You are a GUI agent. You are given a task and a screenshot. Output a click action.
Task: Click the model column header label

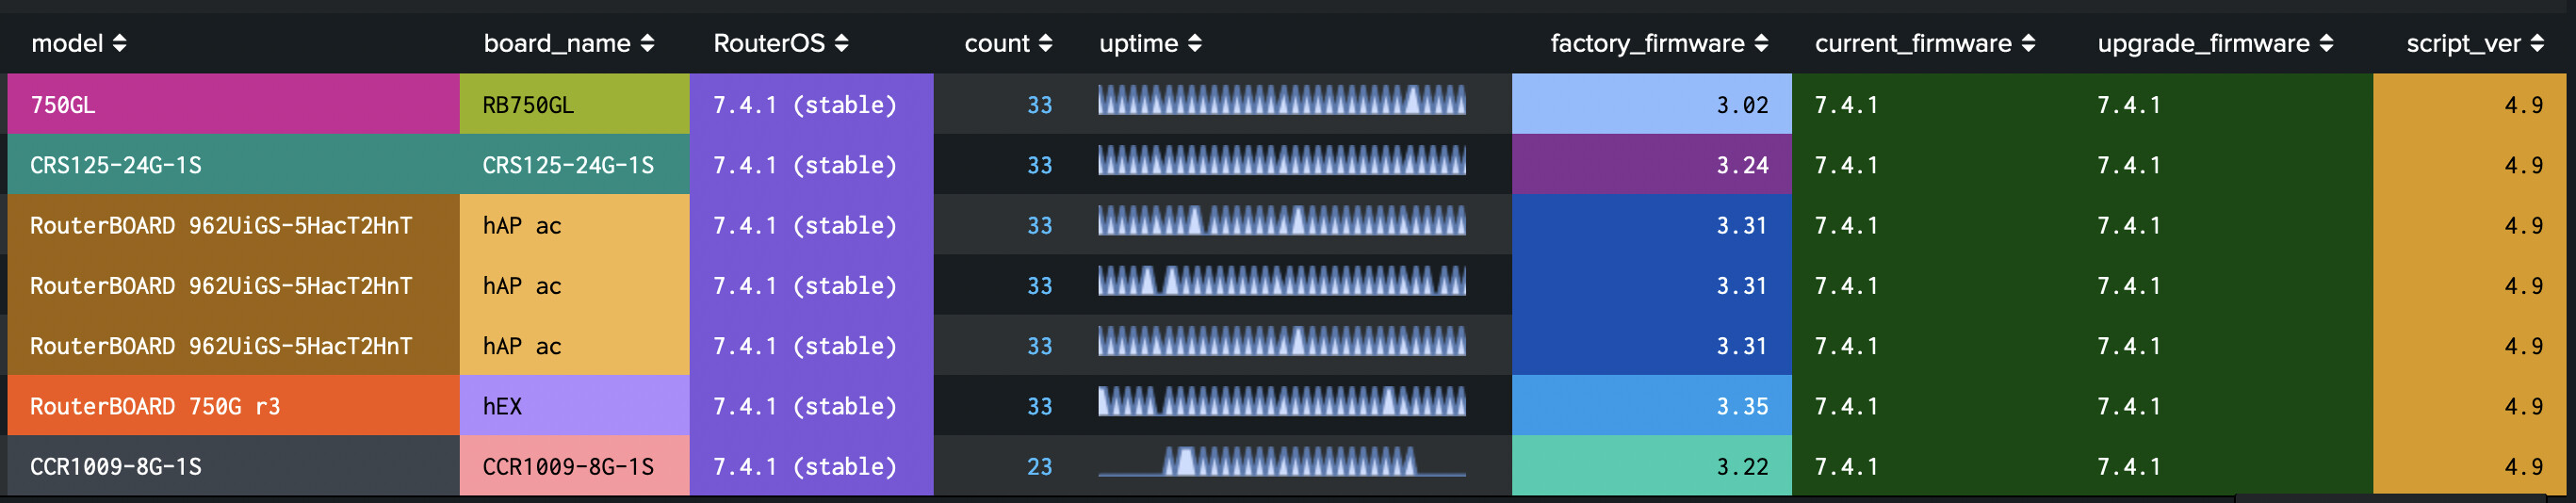coord(67,43)
